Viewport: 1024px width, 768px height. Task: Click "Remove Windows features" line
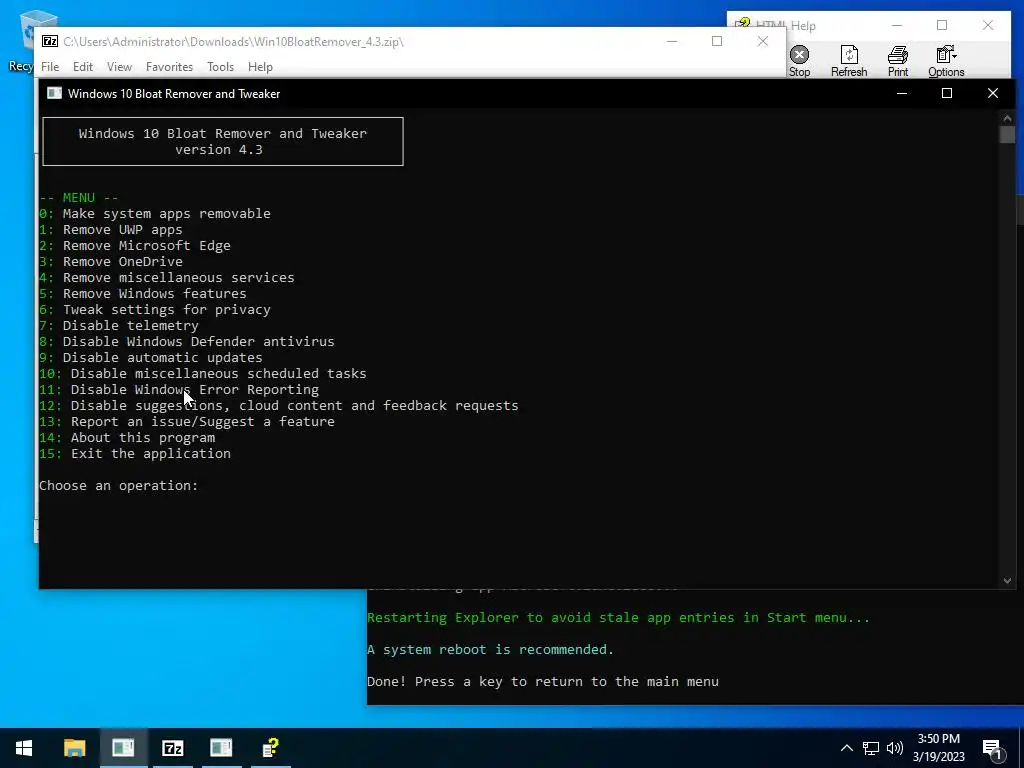coord(143,294)
